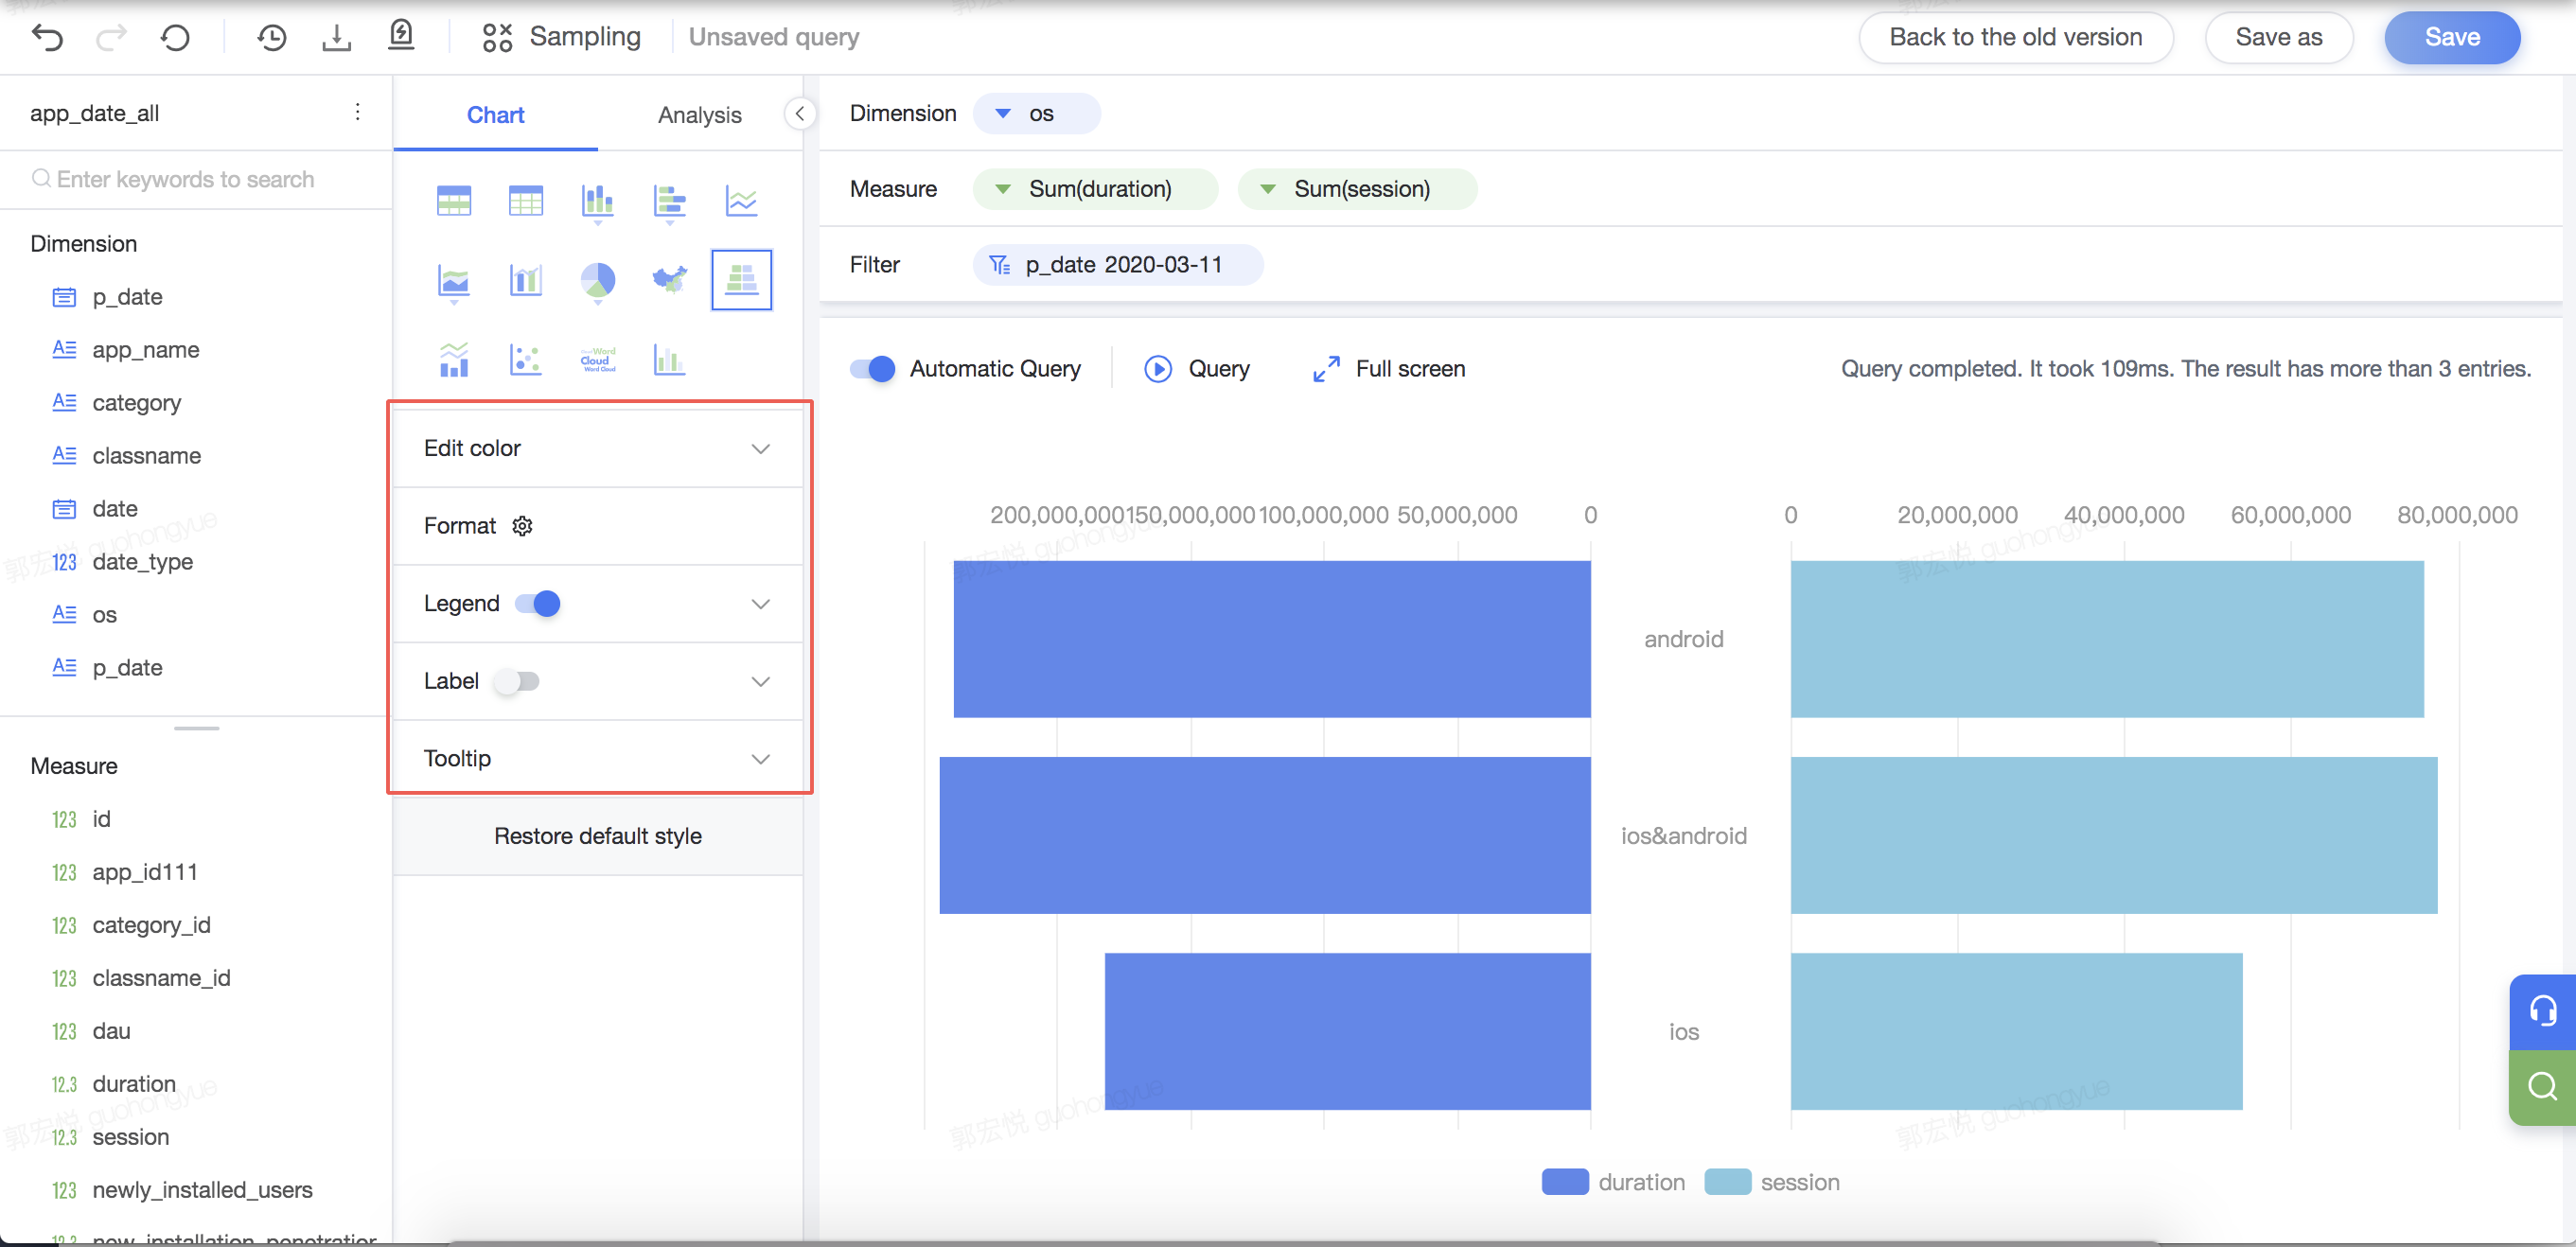Click the duration legend color swatch

tap(1565, 1182)
